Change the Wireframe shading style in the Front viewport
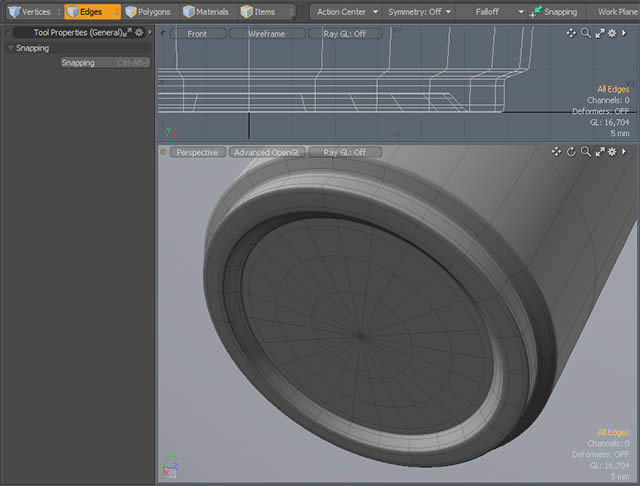The width and height of the screenshot is (640, 486). 267,34
